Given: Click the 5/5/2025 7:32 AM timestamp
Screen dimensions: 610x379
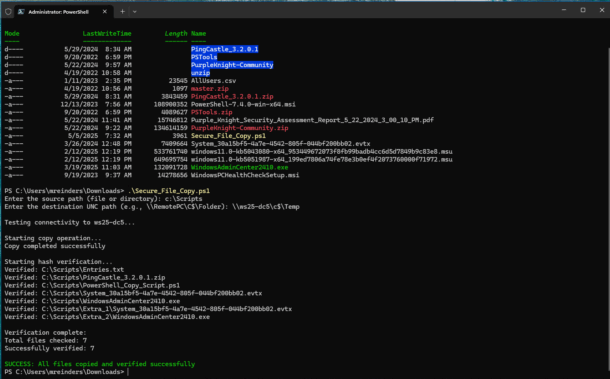Looking at the screenshot, I should (x=100, y=136).
